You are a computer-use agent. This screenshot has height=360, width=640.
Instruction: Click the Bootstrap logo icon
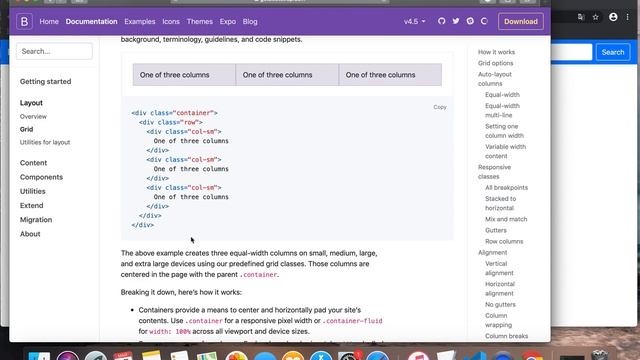click(x=24, y=21)
